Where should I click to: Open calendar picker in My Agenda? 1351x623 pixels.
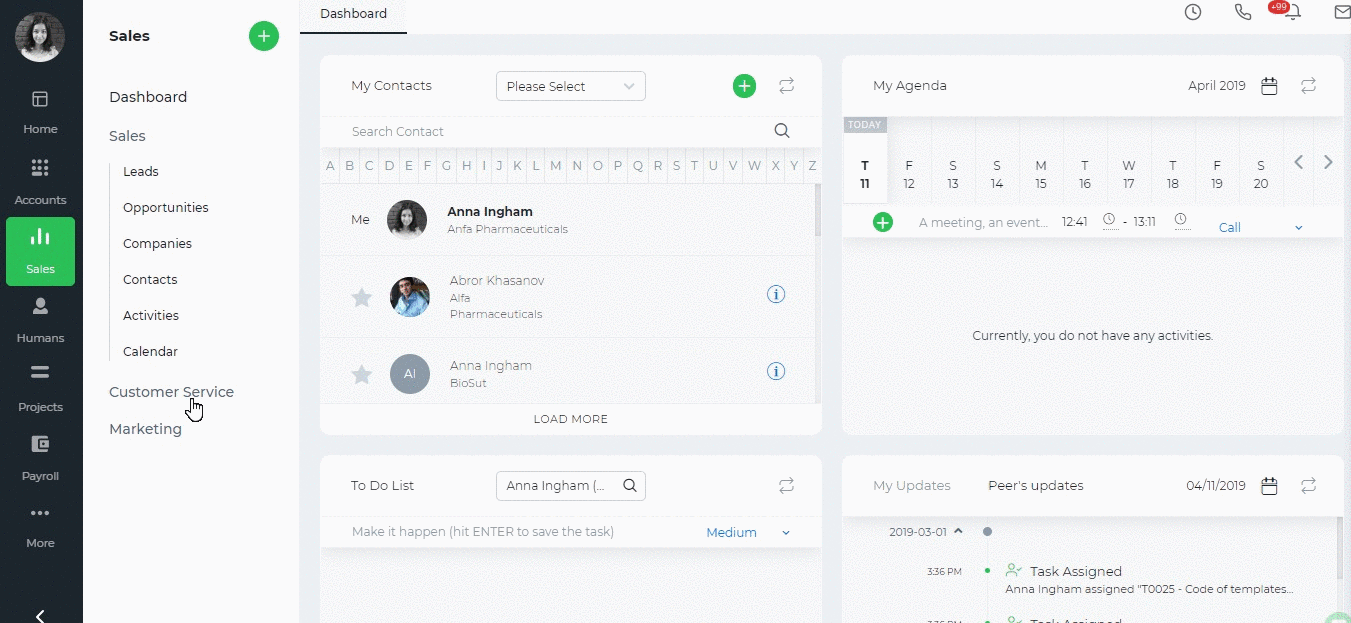tap(1269, 86)
